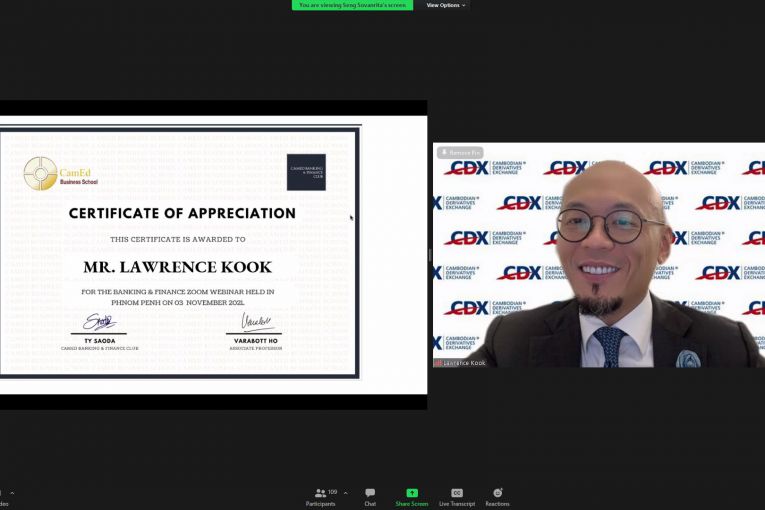
Task: Click the dark Banking & Finance Club logo
Action: [x=306, y=172]
